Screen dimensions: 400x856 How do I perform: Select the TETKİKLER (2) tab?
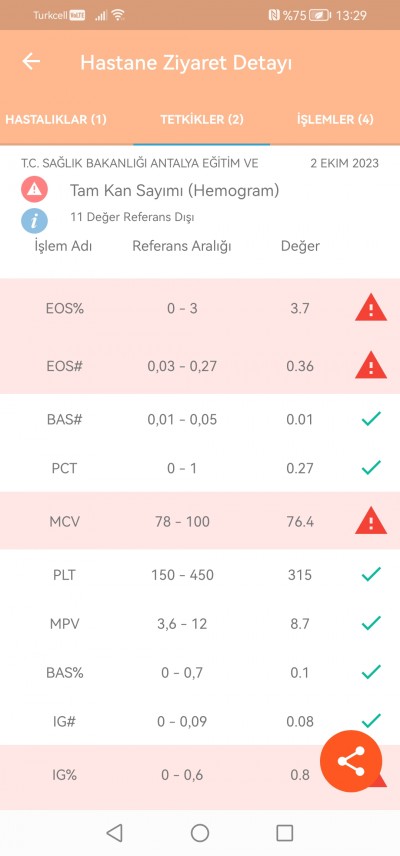pos(202,120)
